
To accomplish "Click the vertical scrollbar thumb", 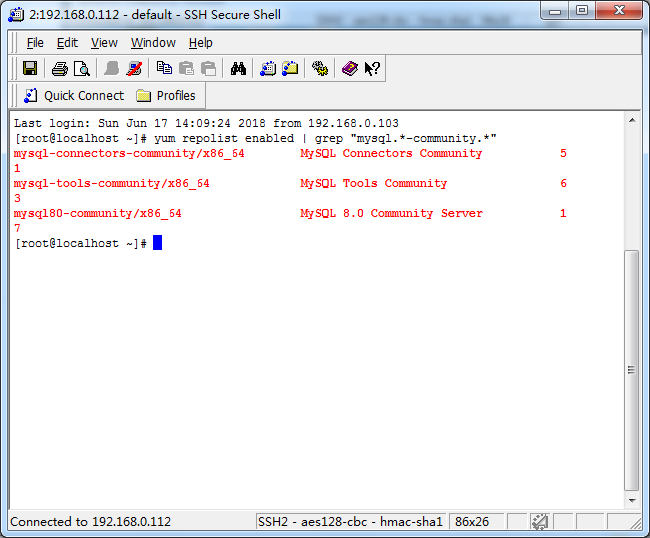I will pyautogui.click(x=632, y=370).
